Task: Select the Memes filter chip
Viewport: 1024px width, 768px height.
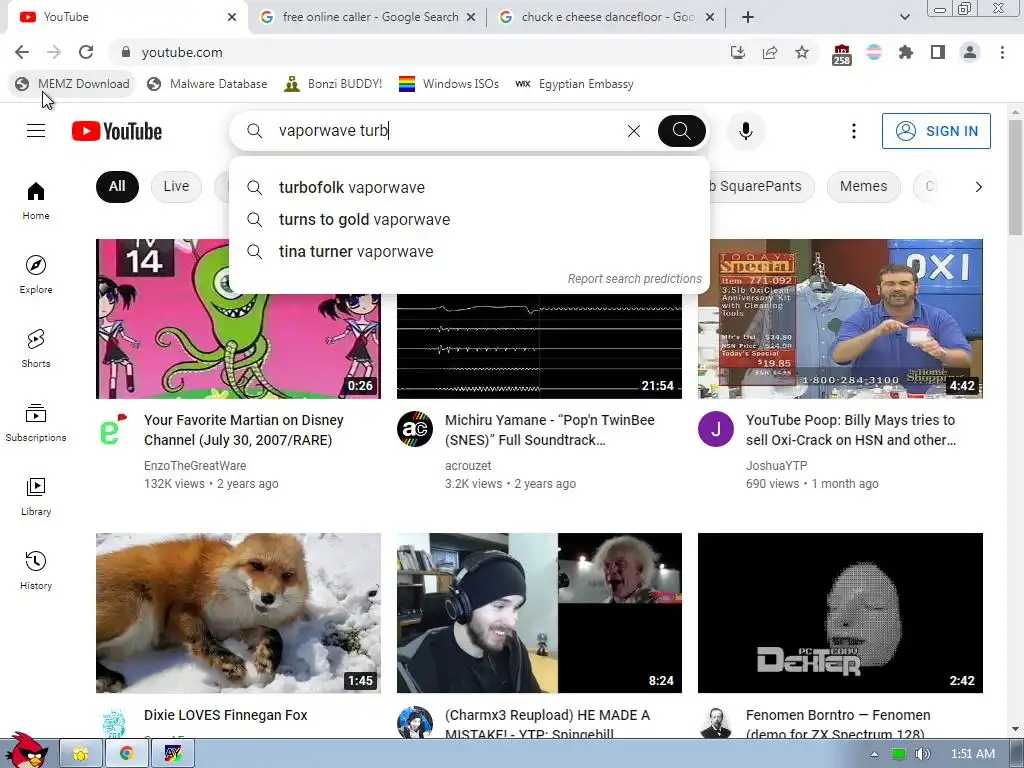Action: coord(863,187)
